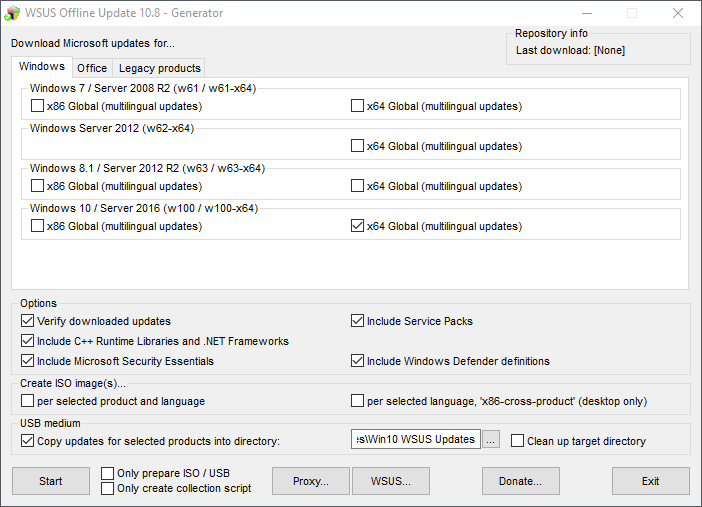This screenshot has height=507, width=702.
Task: Click Windows 8.1 / Server 2012 R2 group label
Action: (x=147, y=168)
